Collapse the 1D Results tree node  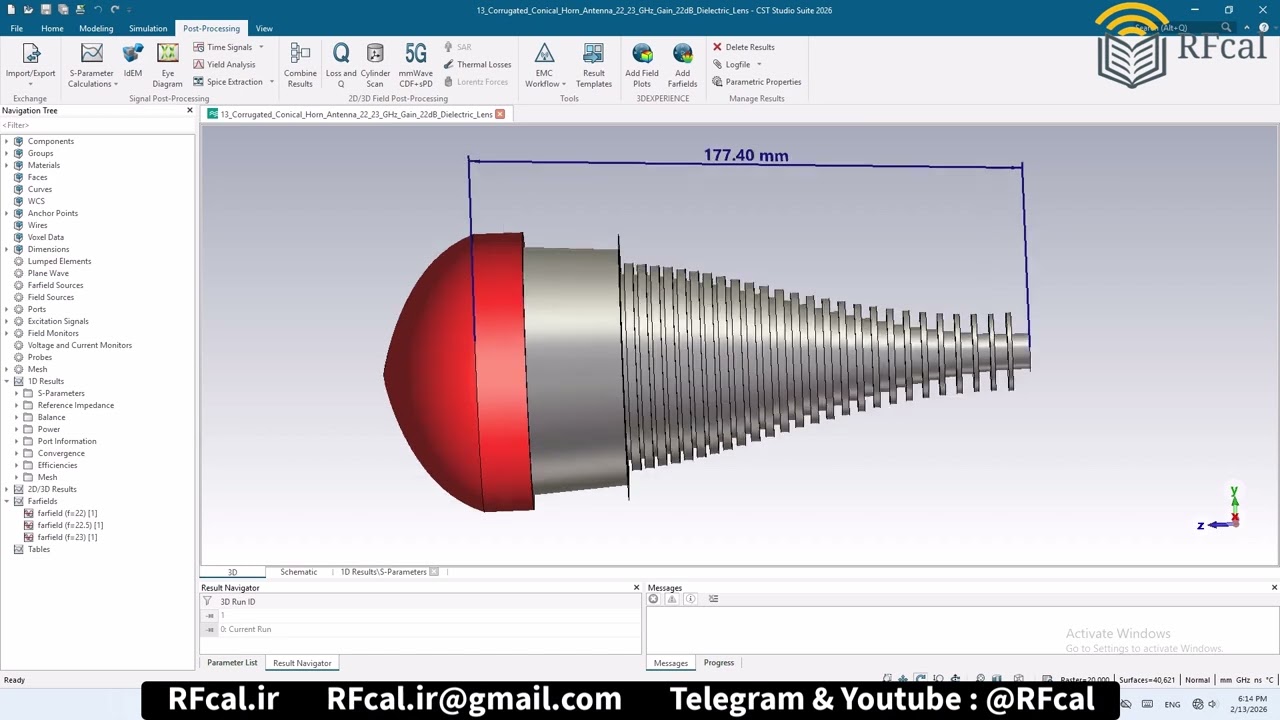pos(6,381)
